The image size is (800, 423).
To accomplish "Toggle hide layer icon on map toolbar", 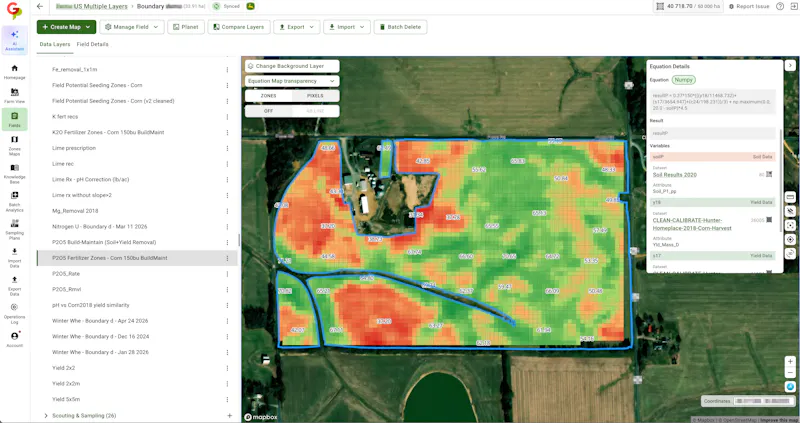I will [790, 211].
